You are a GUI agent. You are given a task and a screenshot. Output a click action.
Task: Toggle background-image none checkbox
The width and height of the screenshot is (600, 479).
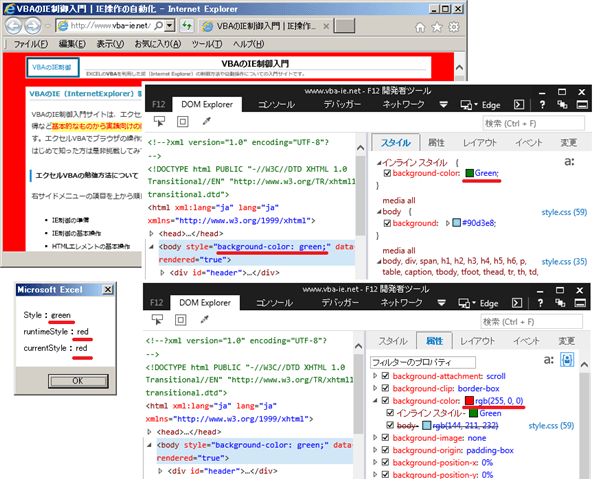(386, 438)
